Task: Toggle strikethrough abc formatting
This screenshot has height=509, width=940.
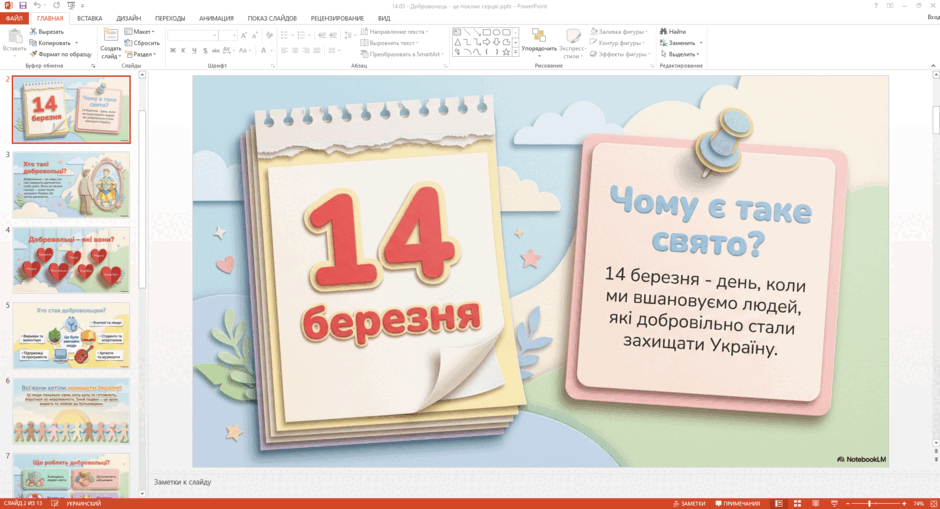Action: [216, 50]
